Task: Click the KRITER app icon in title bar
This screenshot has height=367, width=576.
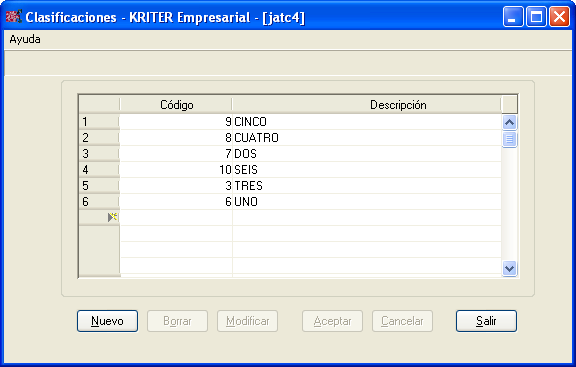Action: [x=14, y=17]
